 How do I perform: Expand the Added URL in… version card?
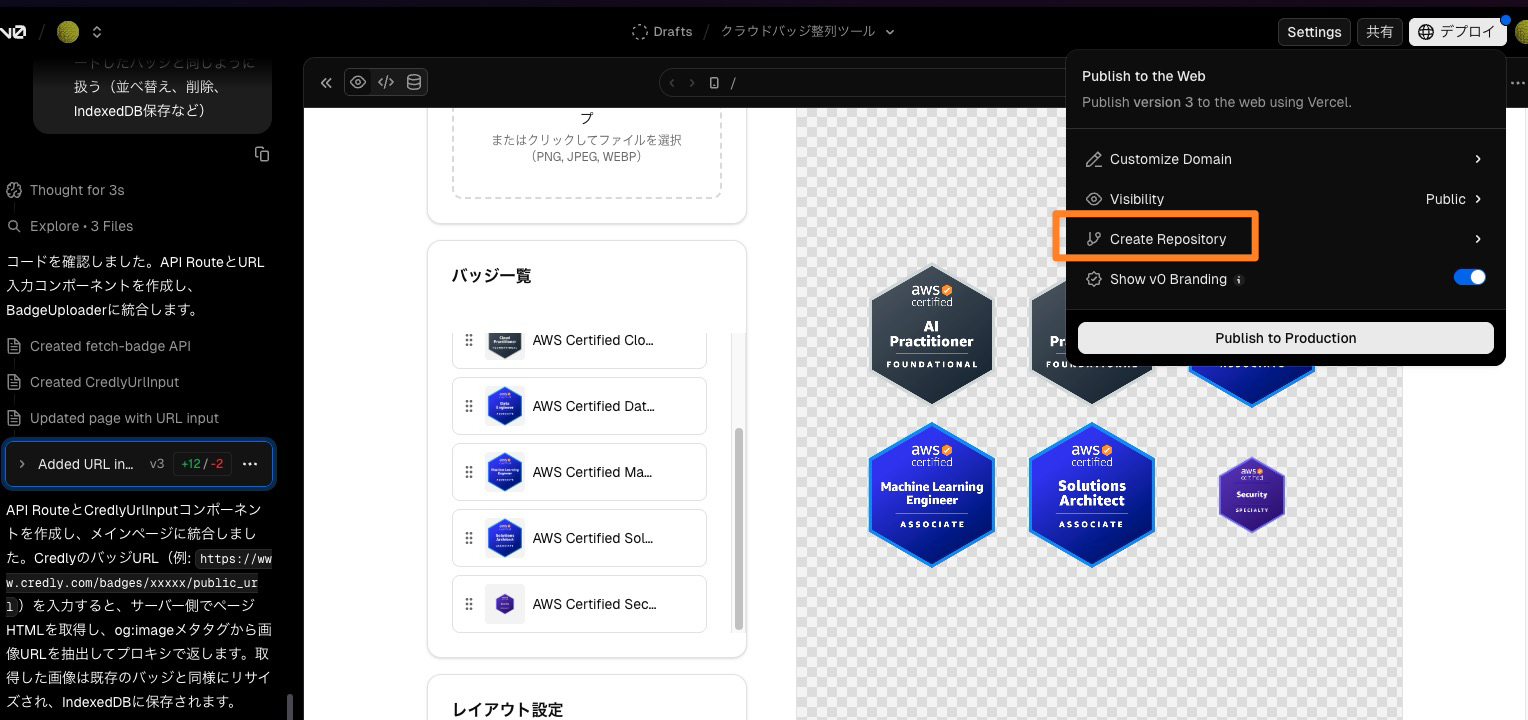22,464
